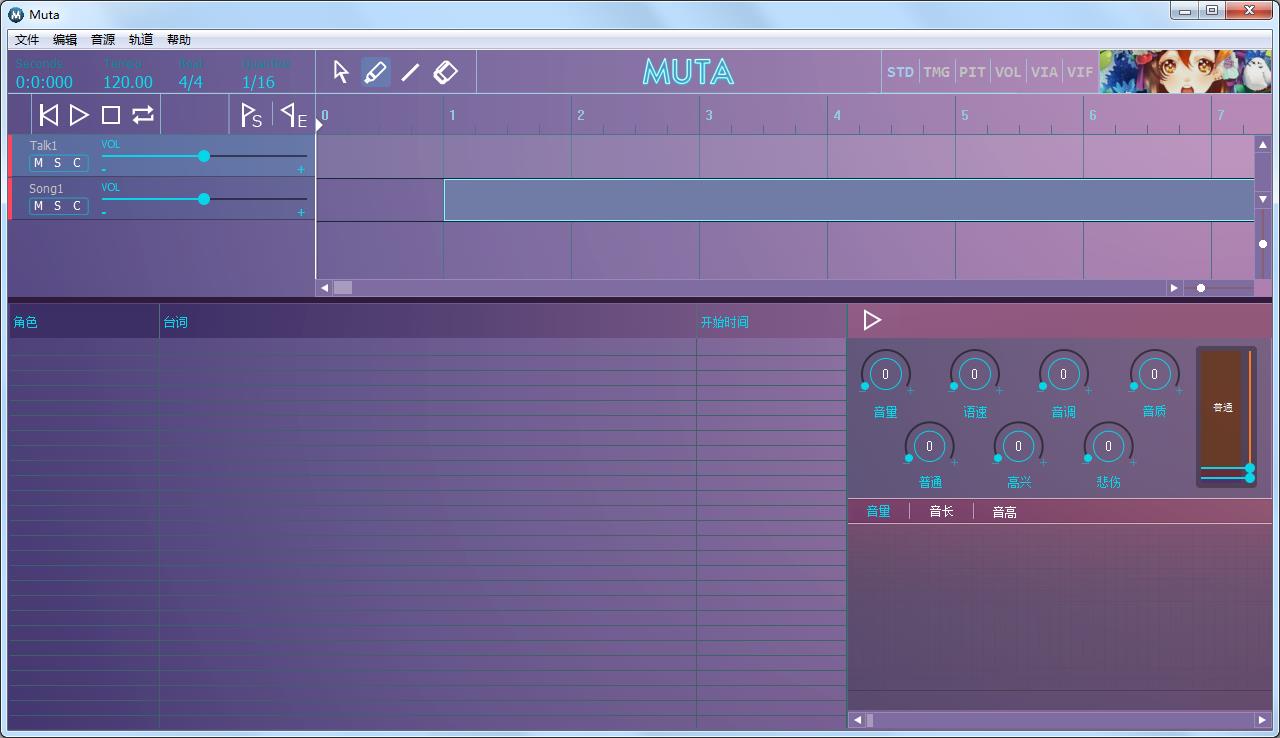Viewport: 1280px width, 738px height.
Task: Select the pencil draw tool
Action: 375,72
